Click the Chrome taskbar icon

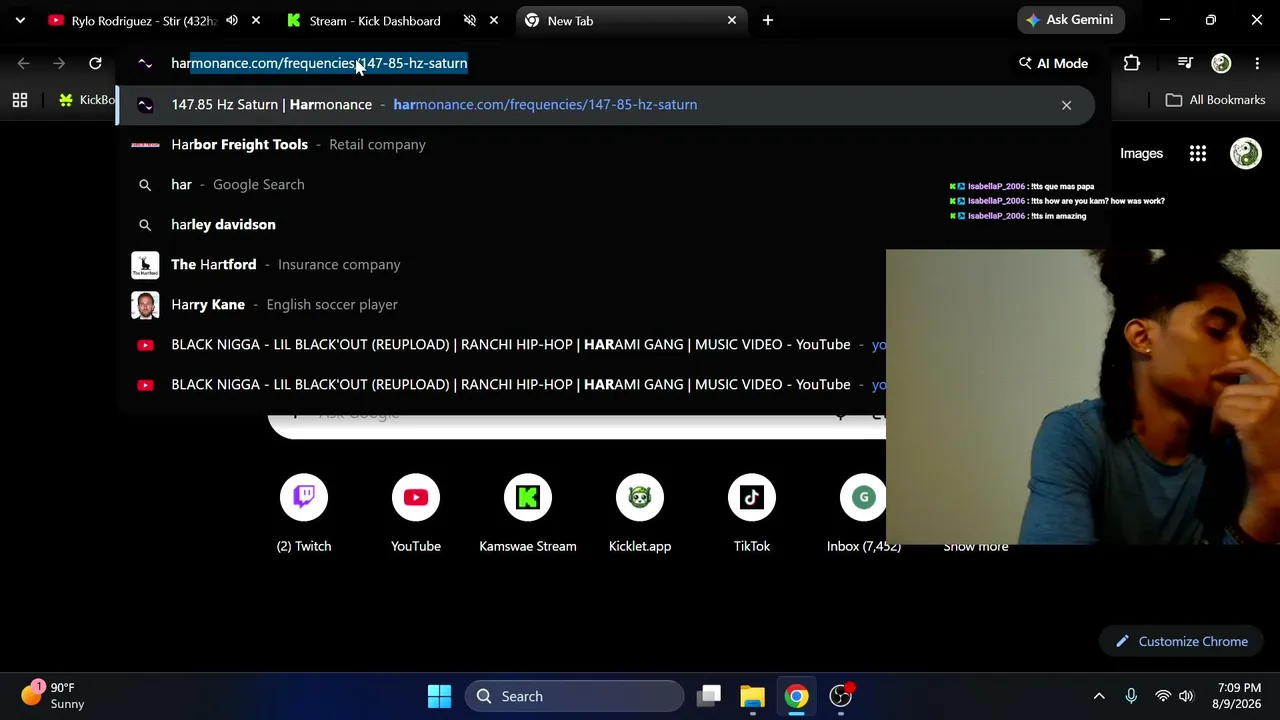pyautogui.click(x=796, y=696)
